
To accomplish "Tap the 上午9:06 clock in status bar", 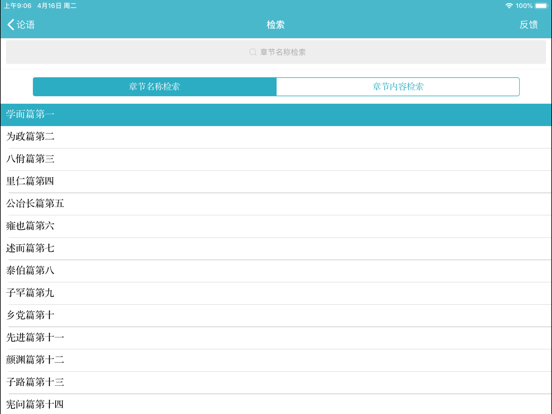I will 18,6.
